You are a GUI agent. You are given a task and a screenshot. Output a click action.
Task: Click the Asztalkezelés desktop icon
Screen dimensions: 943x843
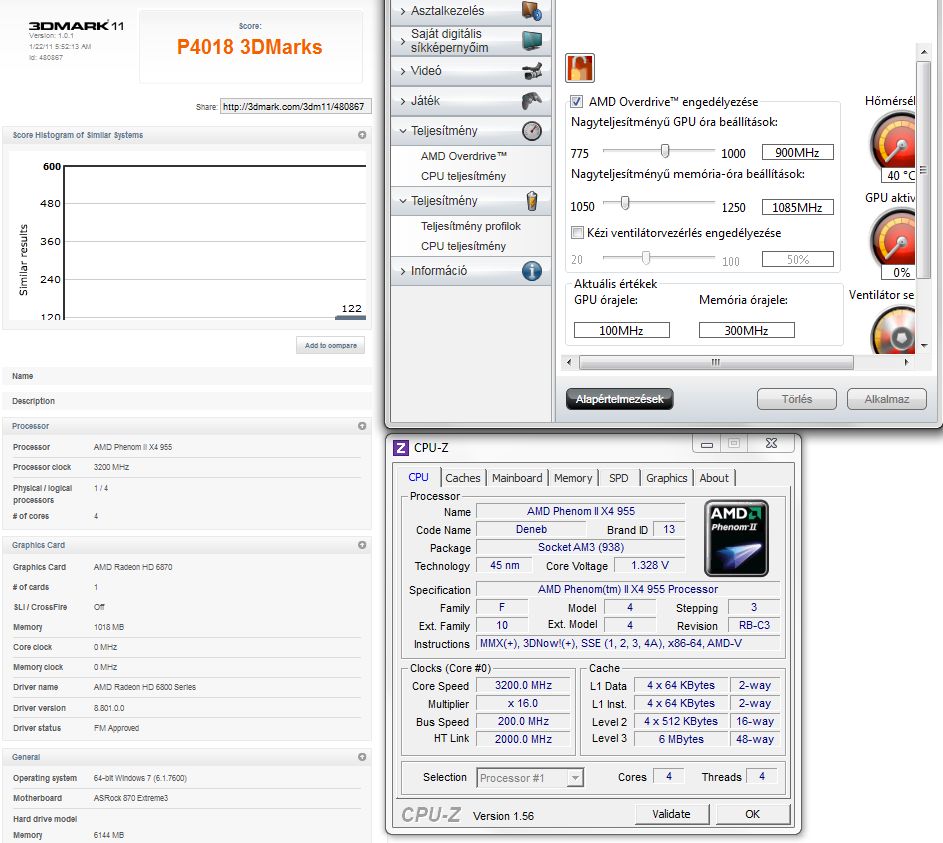pos(532,10)
